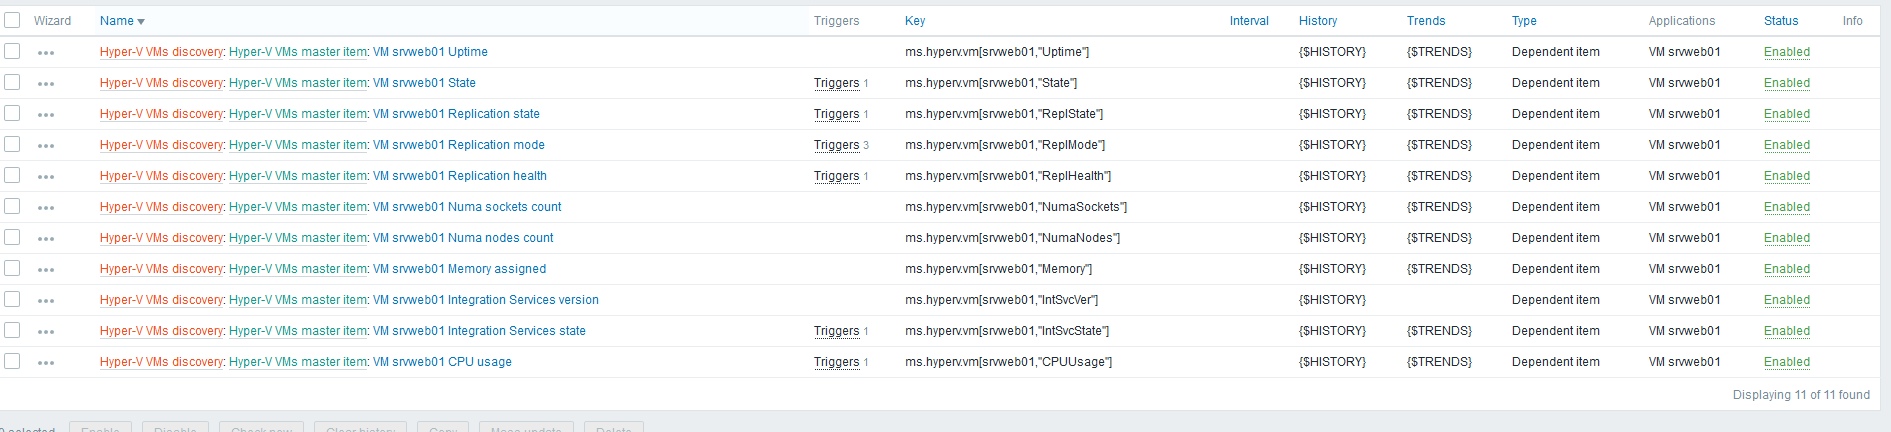Screen dimensions: 1891x432
Task: Sort by Status column header
Action: [x=1781, y=21]
